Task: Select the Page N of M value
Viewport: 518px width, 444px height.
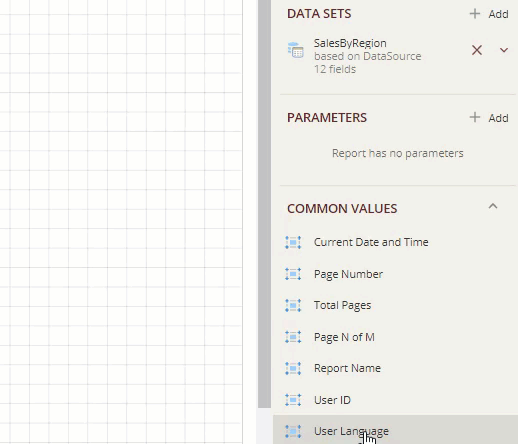Action: (344, 337)
